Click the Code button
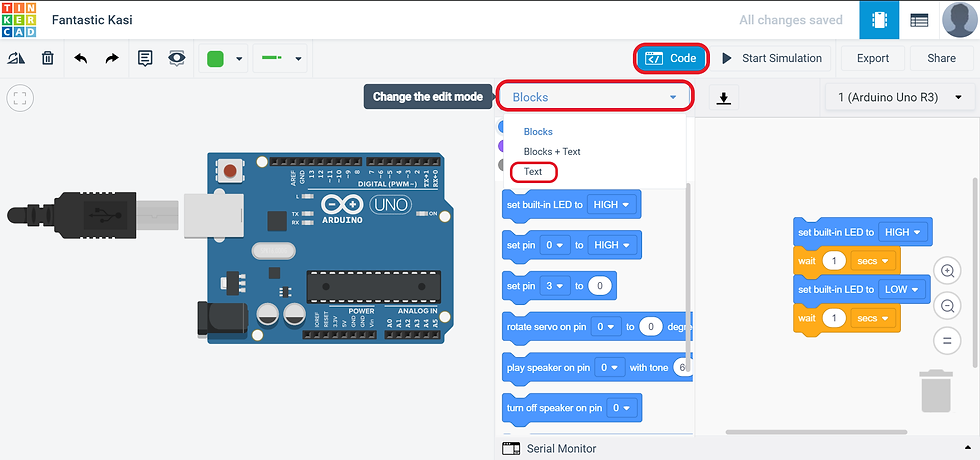 671,58
